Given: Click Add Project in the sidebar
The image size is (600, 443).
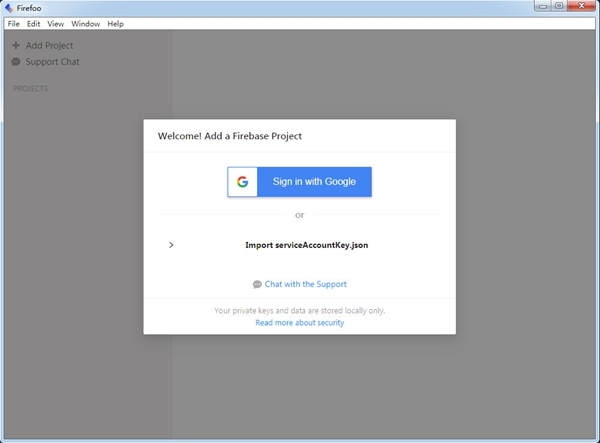Looking at the screenshot, I should 49,46.
